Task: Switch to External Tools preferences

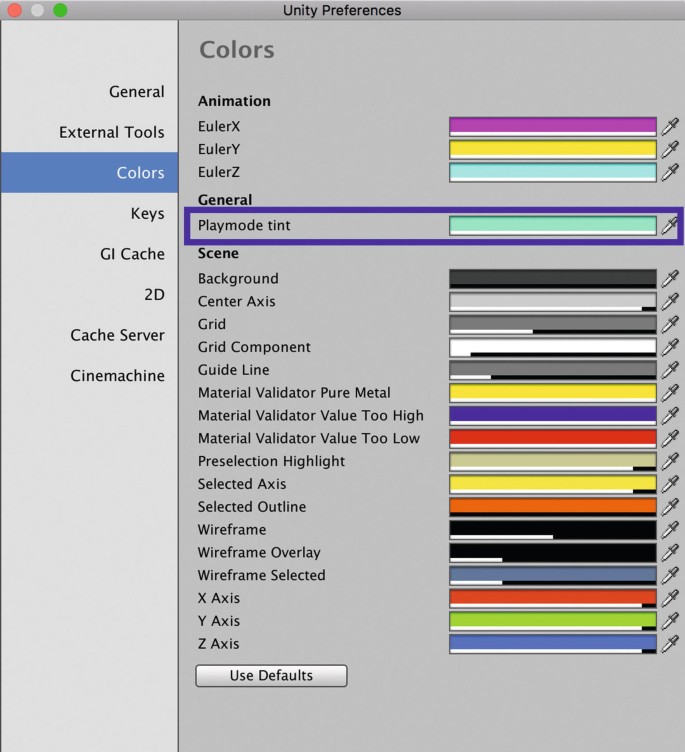Action: coord(111,132)
